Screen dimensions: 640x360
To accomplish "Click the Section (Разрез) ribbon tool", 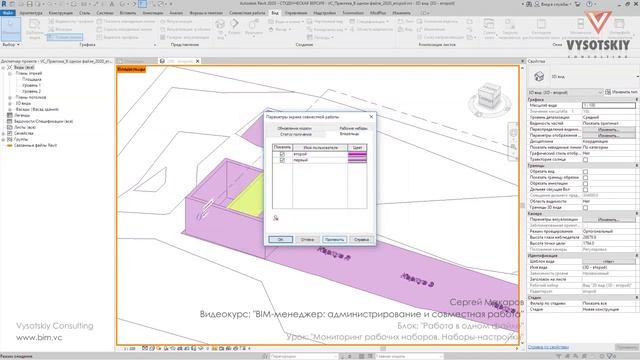I will coord(234,27).
